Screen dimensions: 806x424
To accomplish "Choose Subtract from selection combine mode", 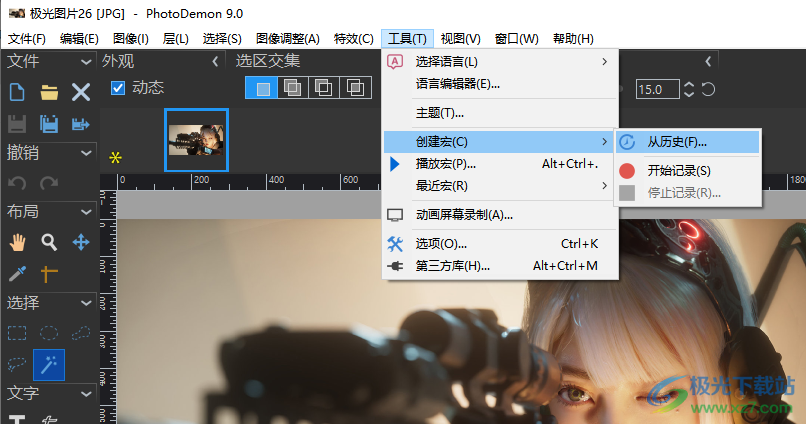I will [x=323, y=88].
